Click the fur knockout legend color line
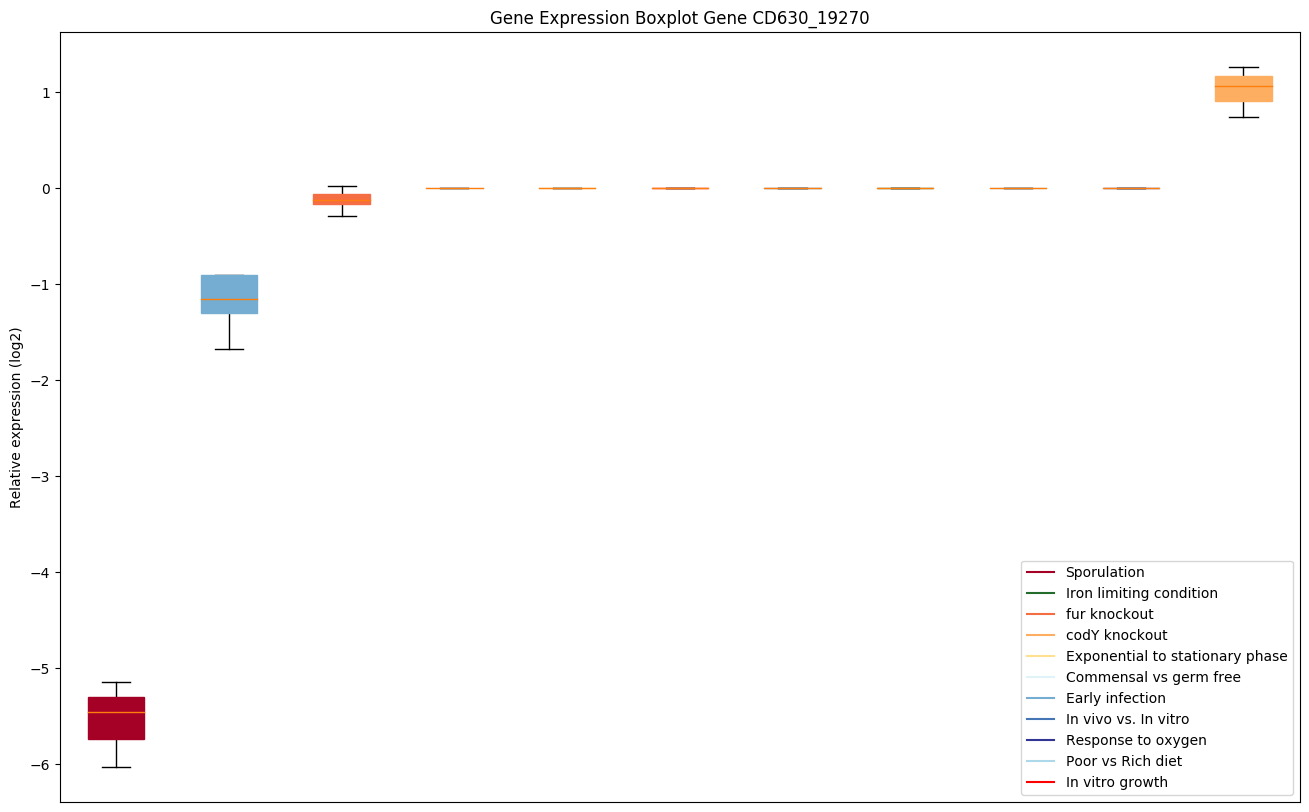Screen dimensions: 1309x812 [1040, 614]
